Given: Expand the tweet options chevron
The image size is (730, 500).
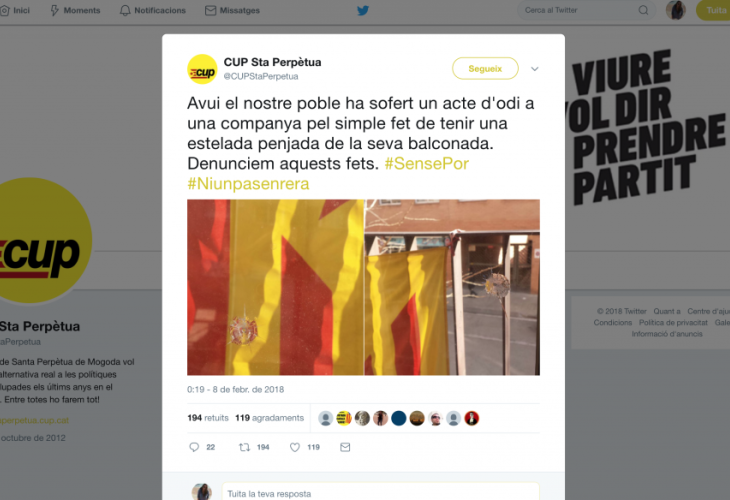Looking at the screenshot, I should click(x=534, y=69).
